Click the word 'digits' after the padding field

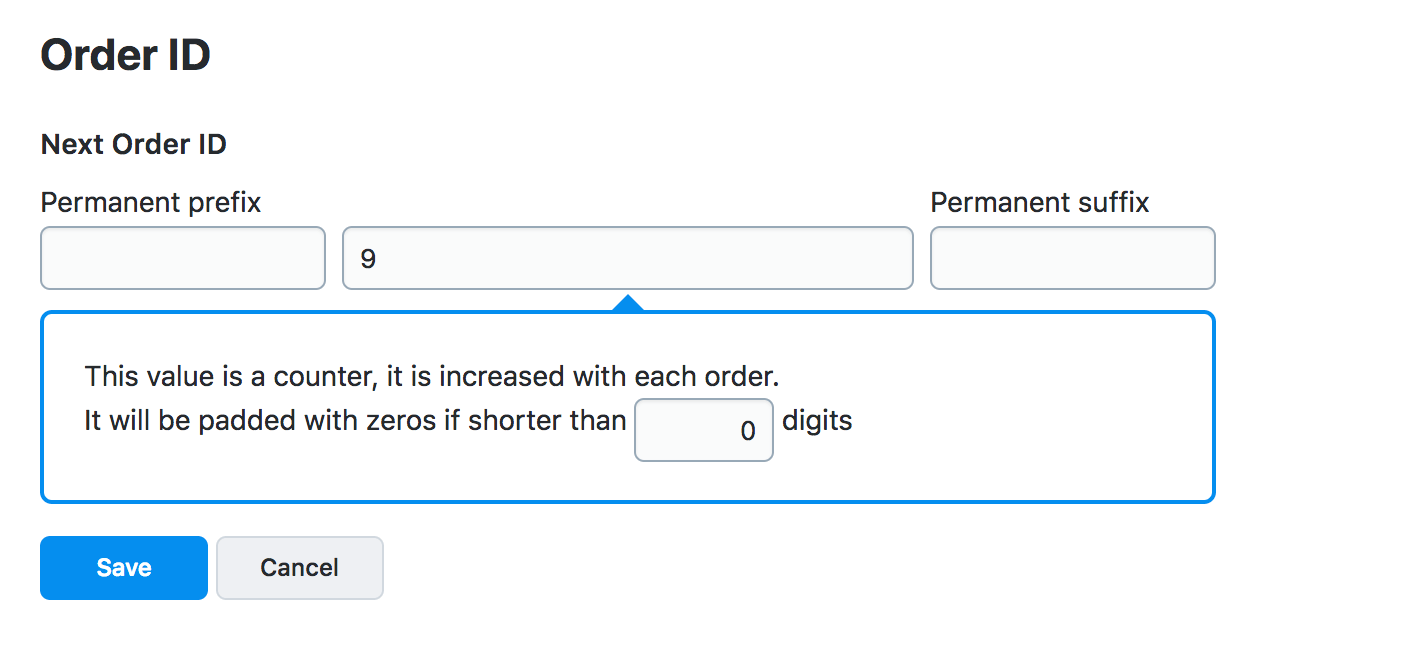pos(817,421)
